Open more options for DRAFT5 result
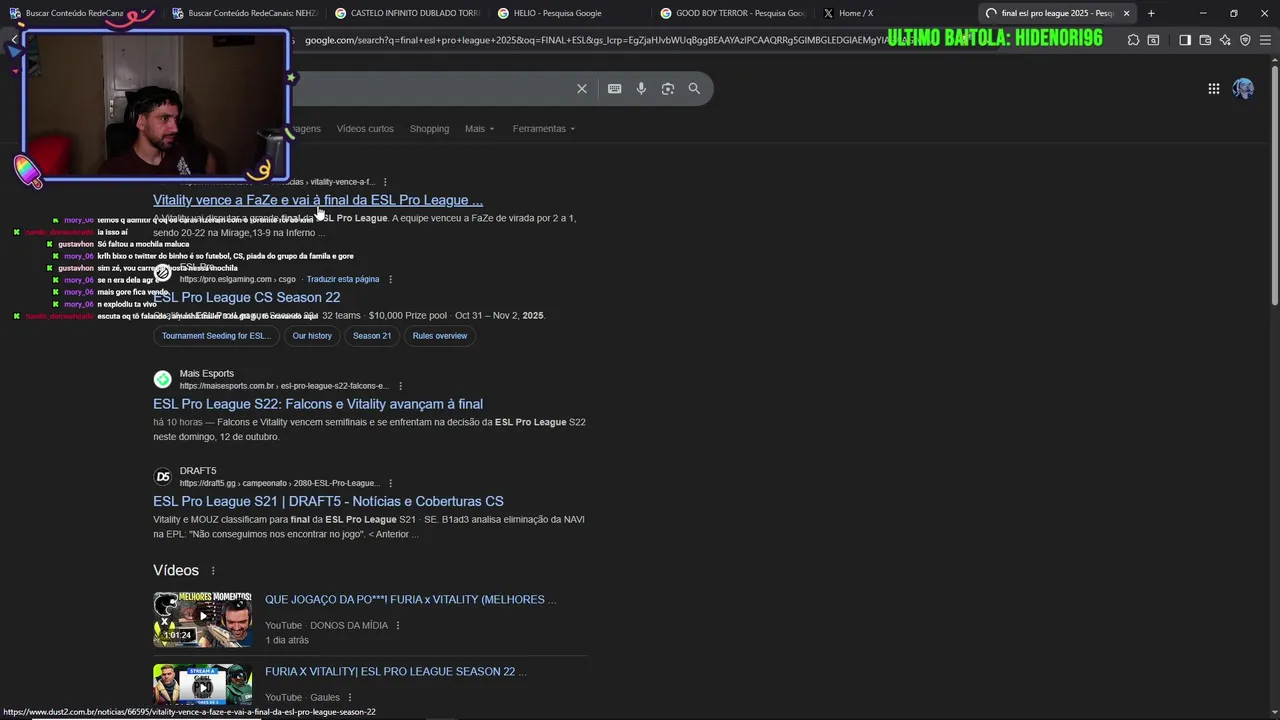Viewport: 1280px width, 720px height. 390,483
